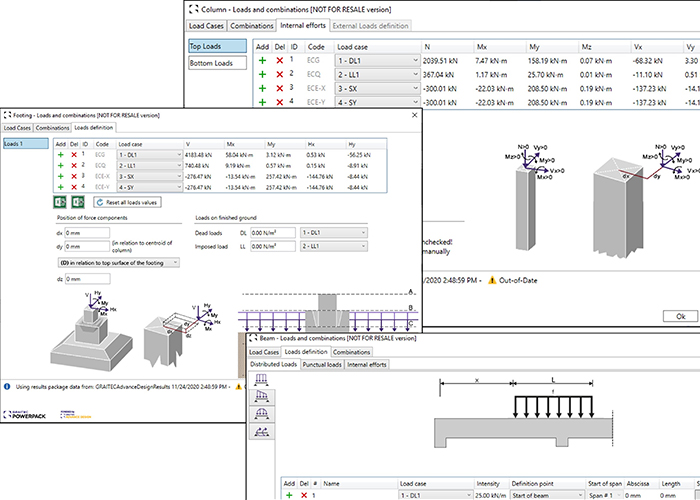The width and height of the screenshot is (700, 500).
Task: Click the leftmost Excel icon under Footing table
Action: (60, 202)
